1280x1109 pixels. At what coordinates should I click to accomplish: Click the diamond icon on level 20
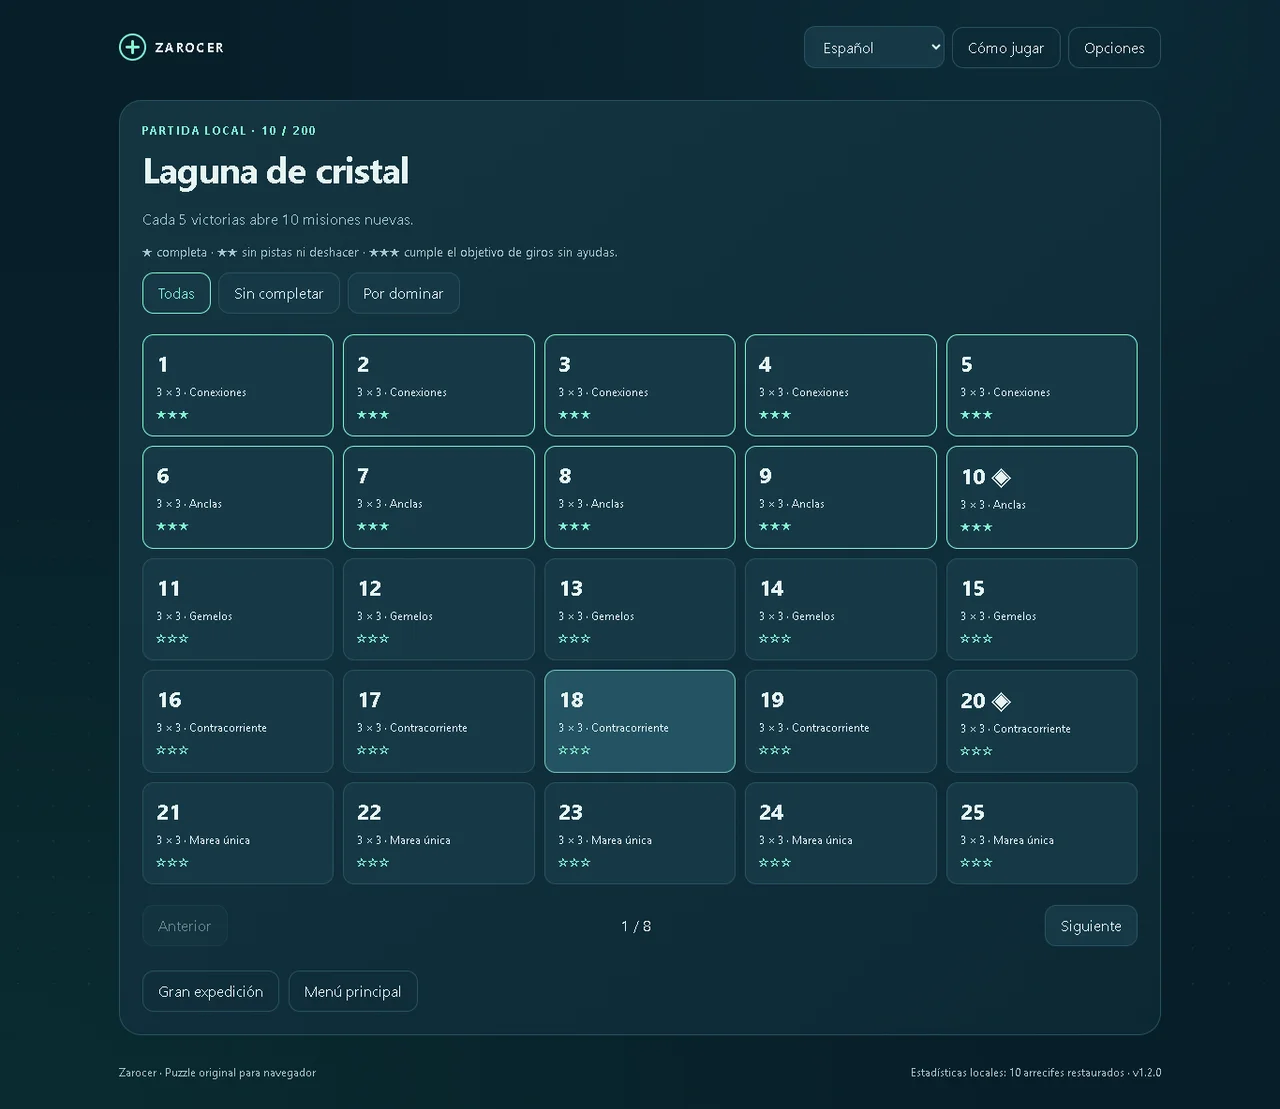(1001, 702)
